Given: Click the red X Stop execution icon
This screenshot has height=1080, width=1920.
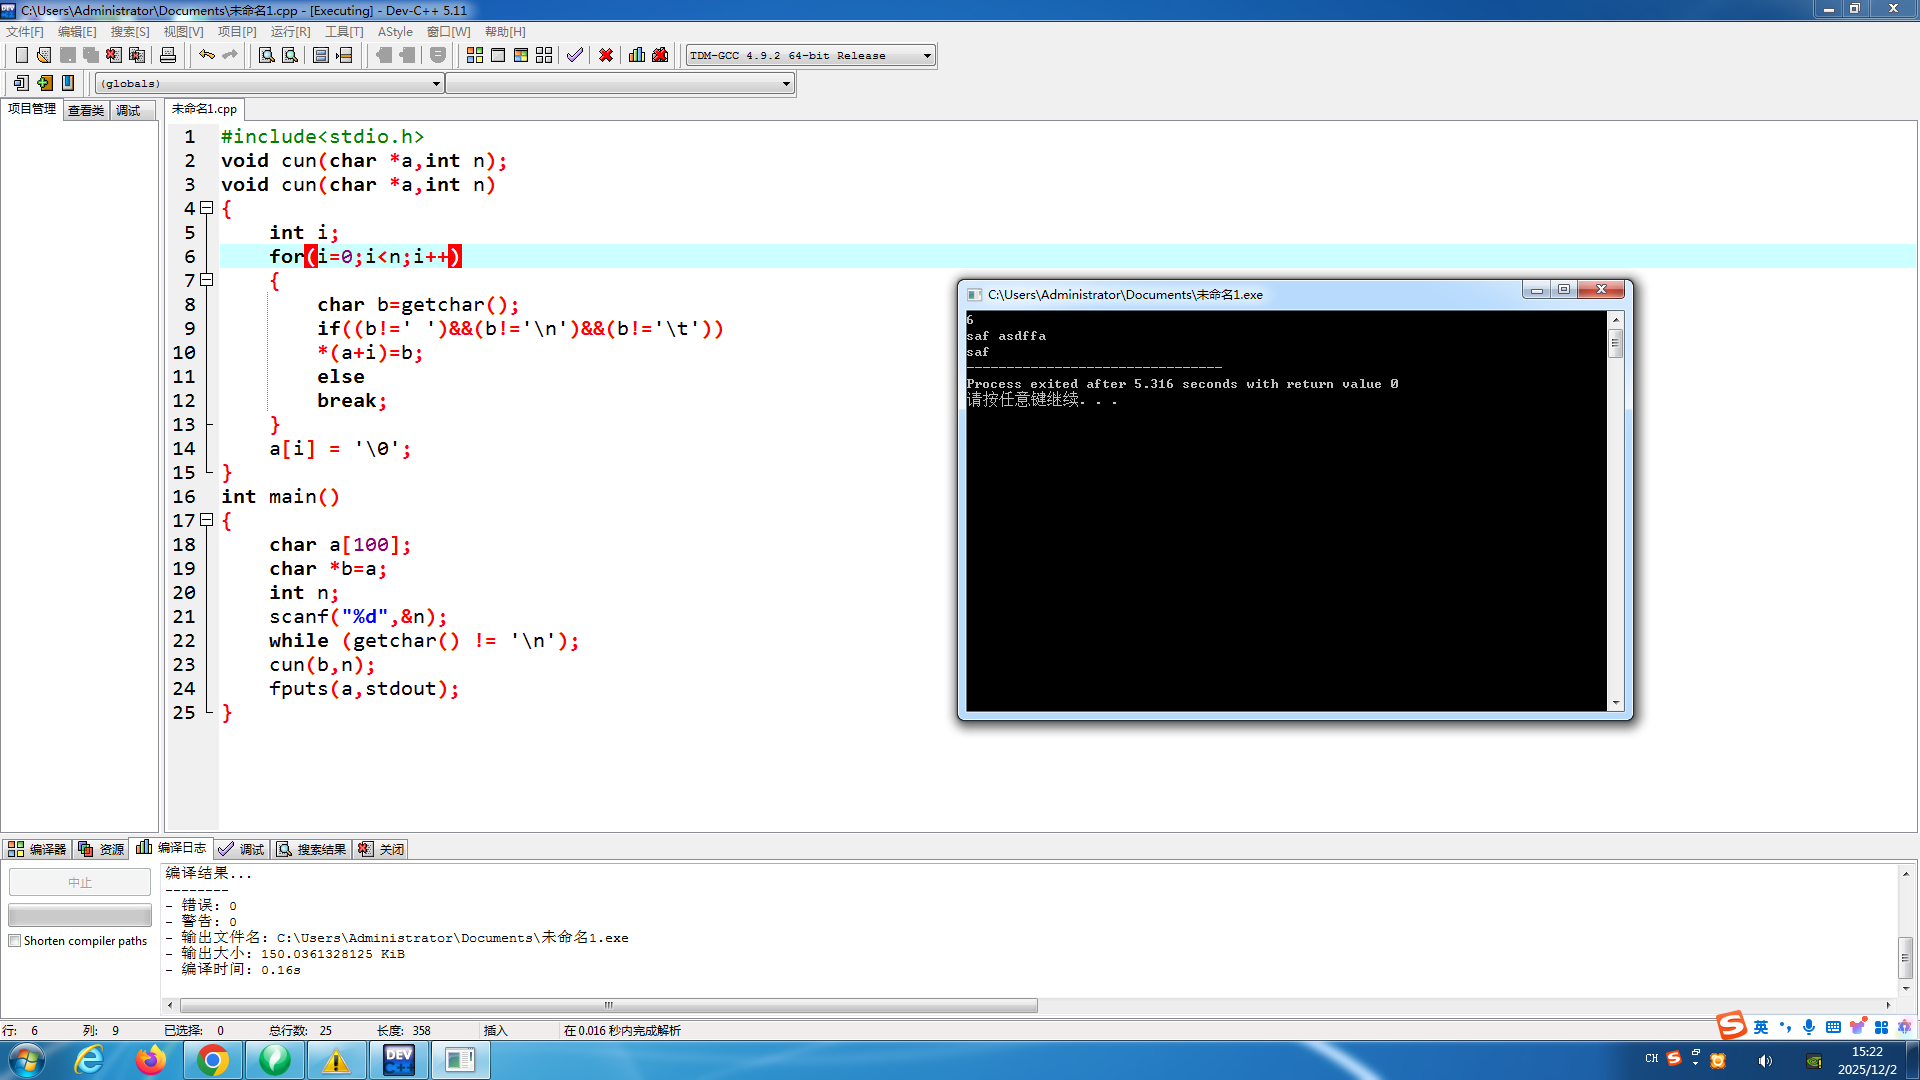Looking at the screenshot, I should (x=606, y=55).
